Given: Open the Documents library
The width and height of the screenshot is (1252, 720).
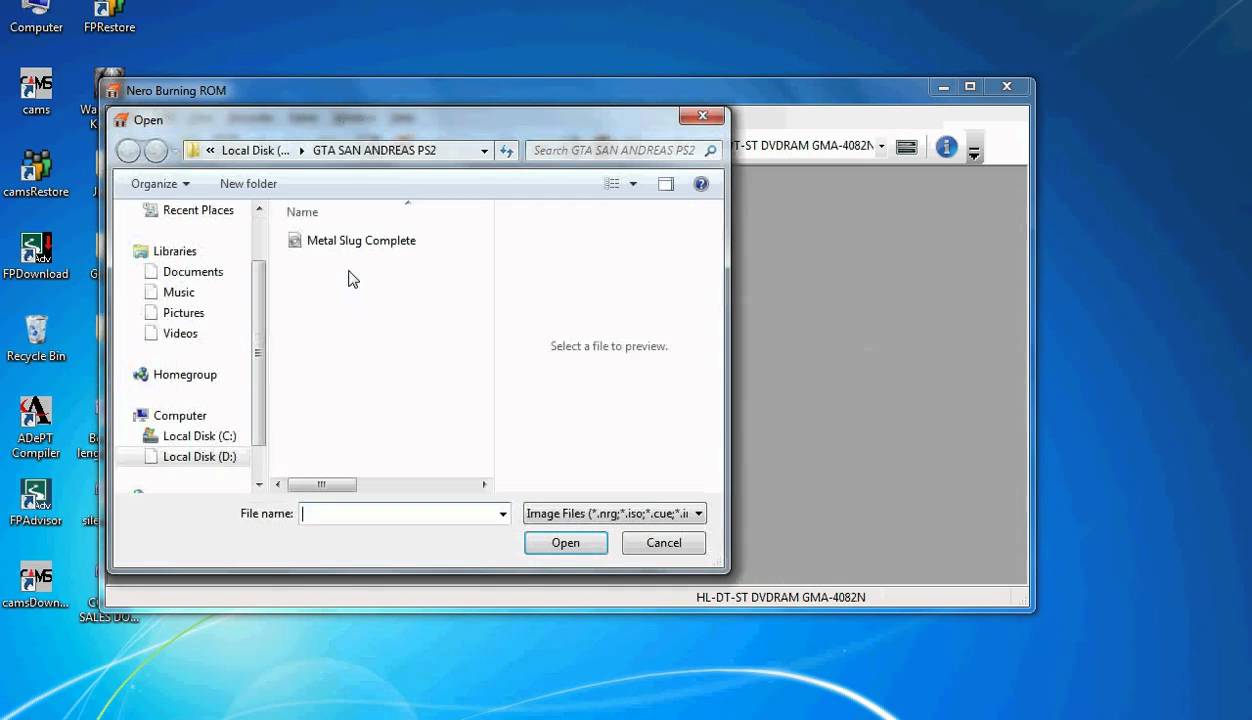Looking at the screenshot, I should tap(193, 272).
